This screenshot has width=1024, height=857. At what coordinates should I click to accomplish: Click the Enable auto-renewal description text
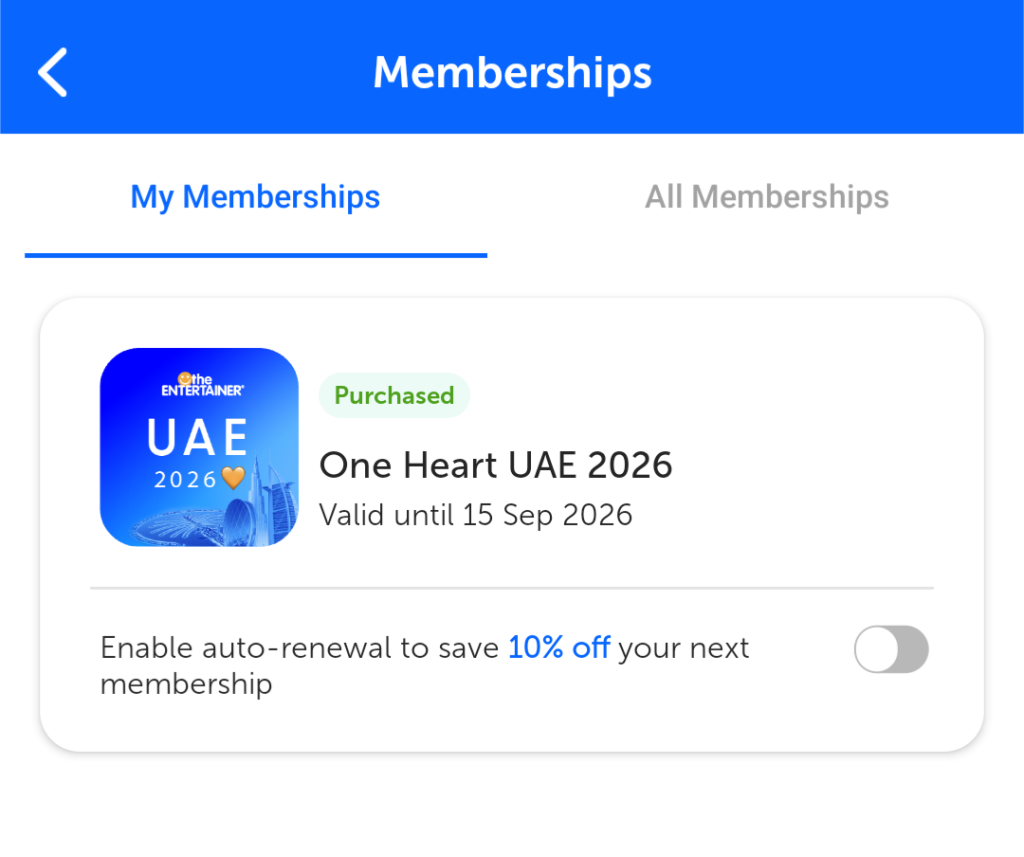[x=300, y=648]
